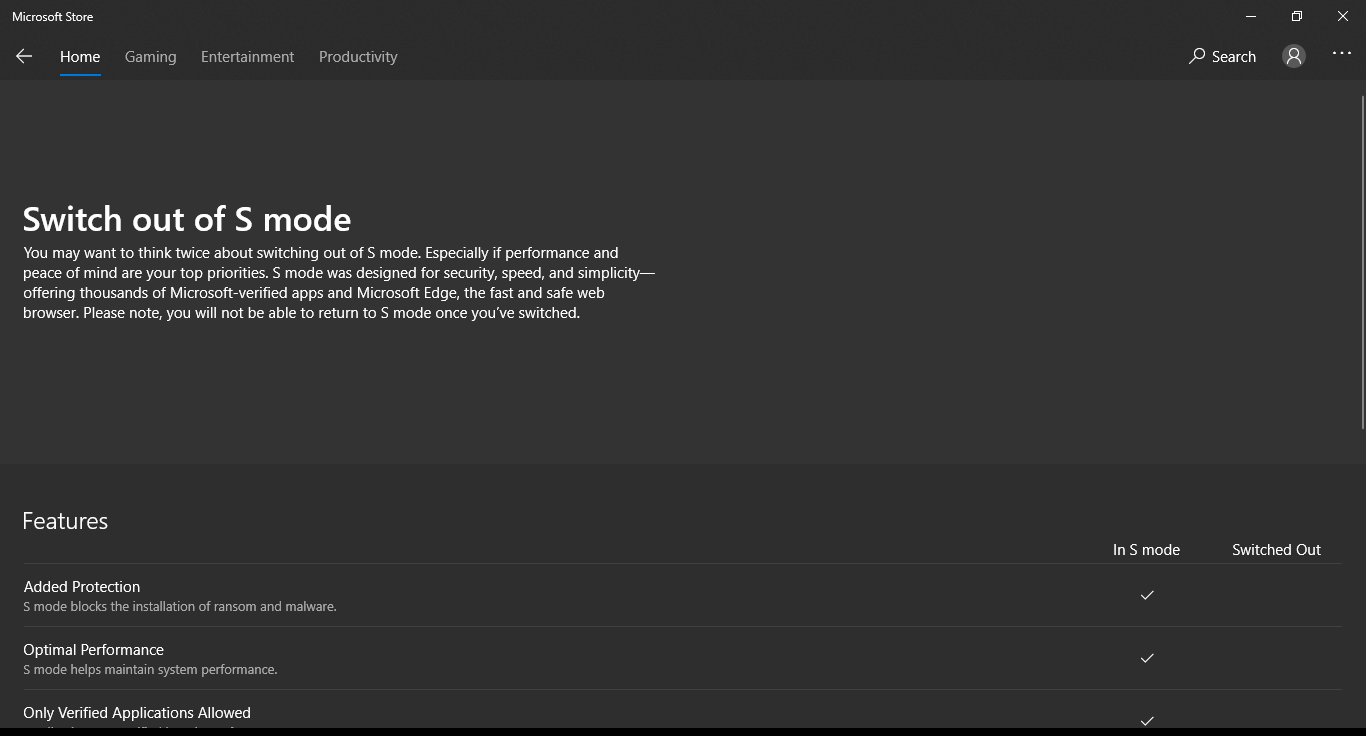Click 'Only Verified Applications Allowed' row title
The height and width of the screenshot is (736, 1366).
[137, 713]
